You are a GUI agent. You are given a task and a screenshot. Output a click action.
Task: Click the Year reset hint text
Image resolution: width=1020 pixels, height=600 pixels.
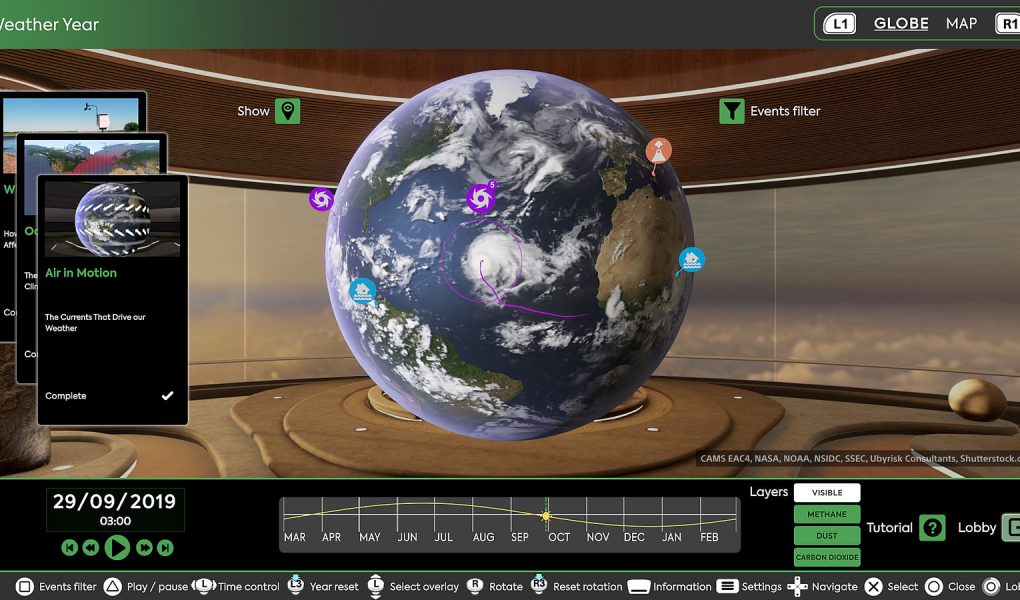point(334,586)
